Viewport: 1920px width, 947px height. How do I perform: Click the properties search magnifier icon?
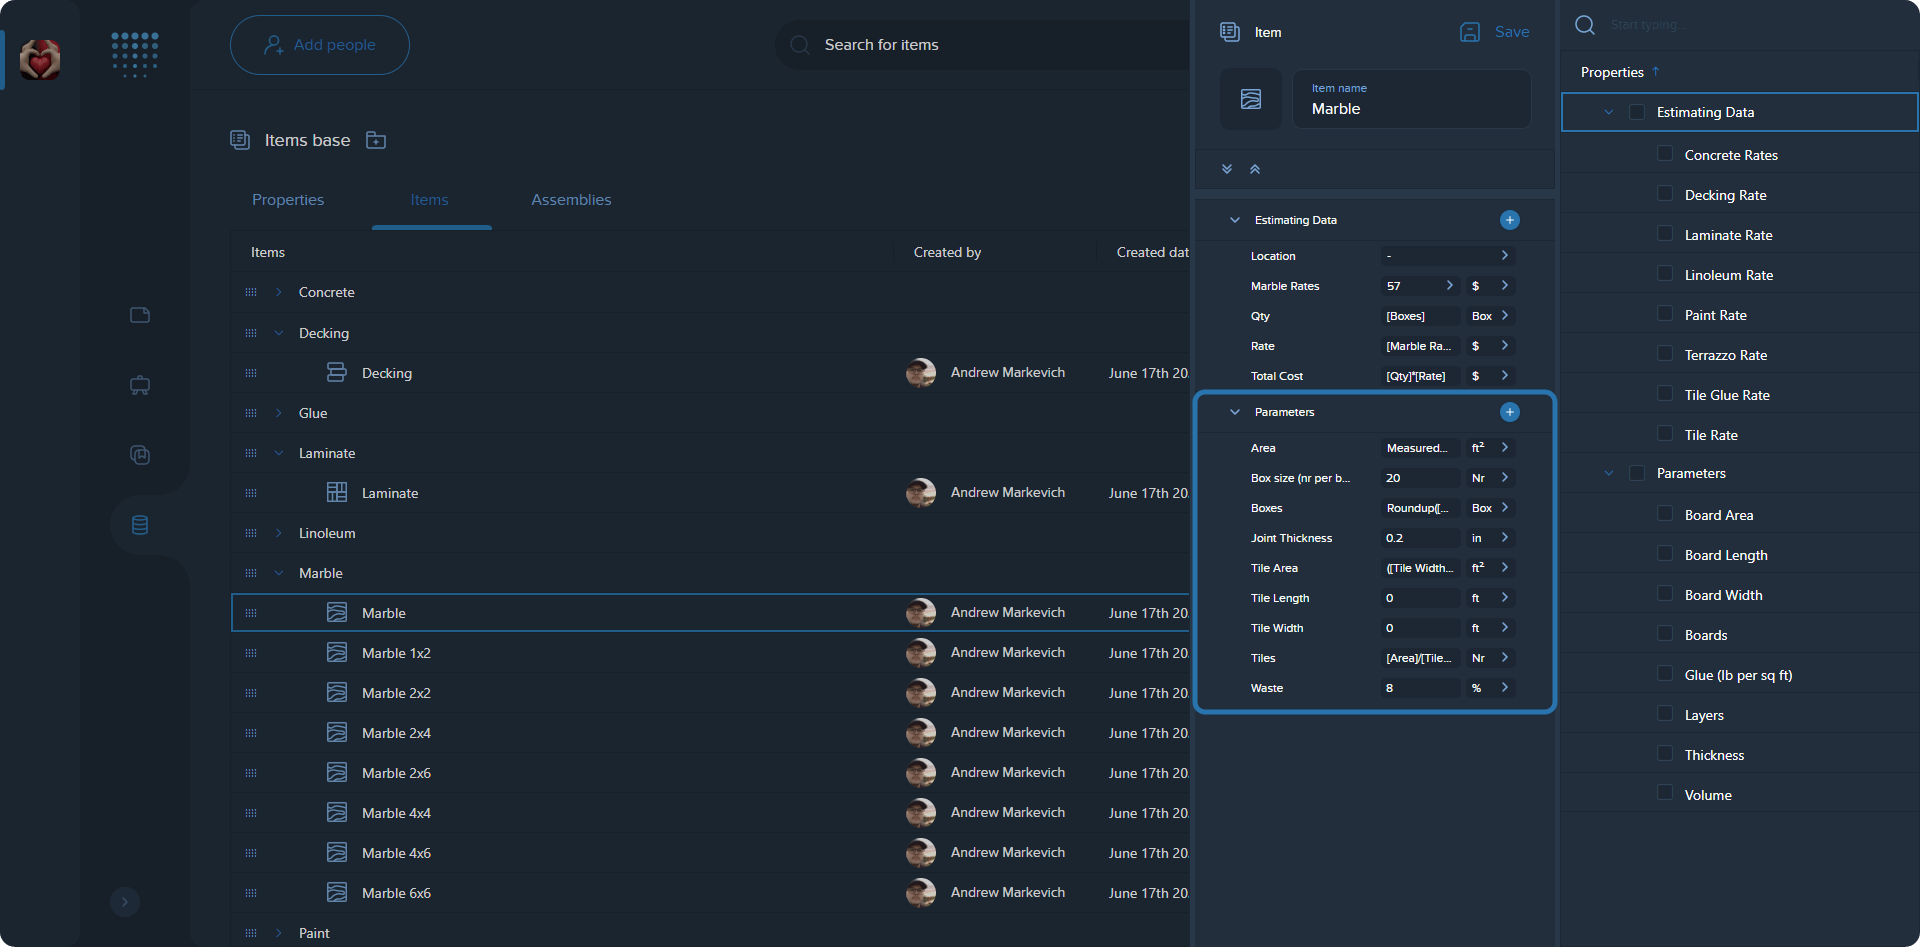[x=1585, y=25]
